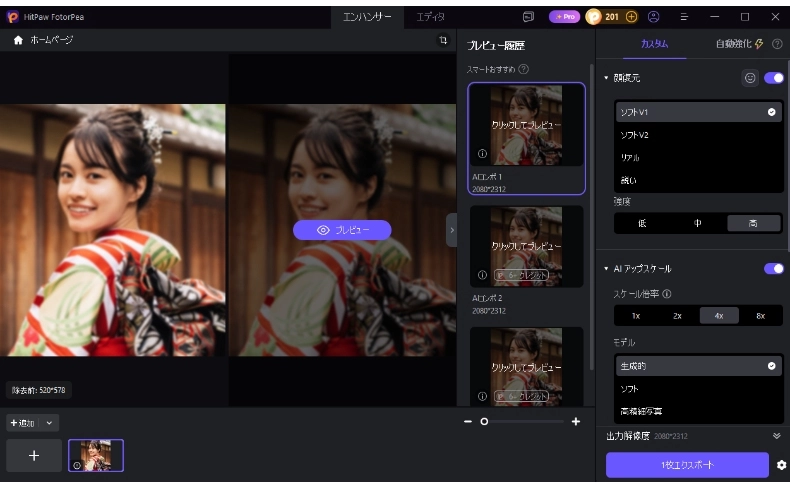
Task: Click the HitPaw FotorPea logo icon
Action: [13, 17]
